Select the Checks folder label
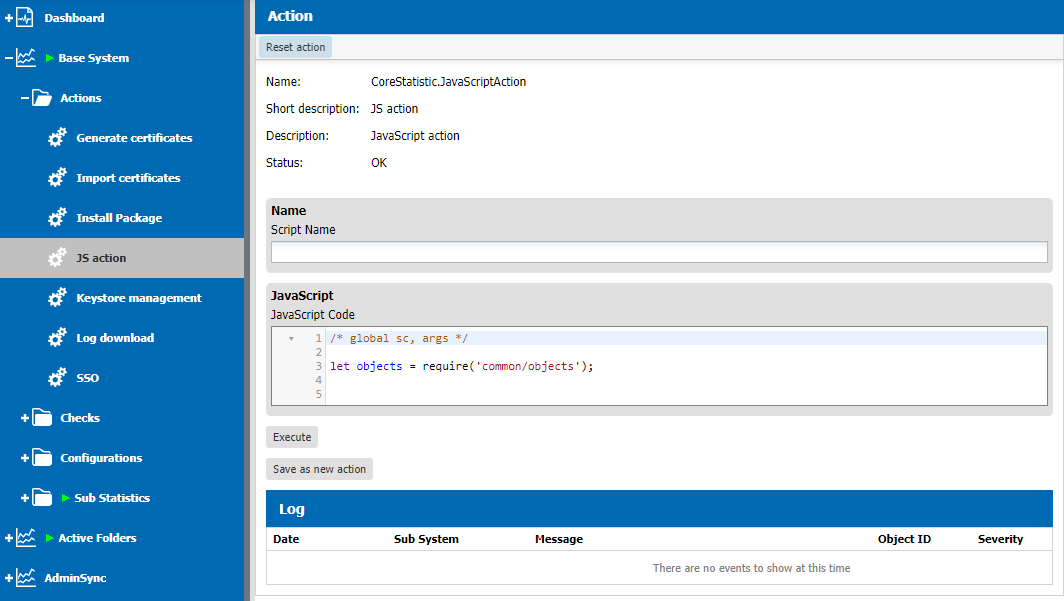This screenshot has width=1064, height=601. [x=80, y=418]
